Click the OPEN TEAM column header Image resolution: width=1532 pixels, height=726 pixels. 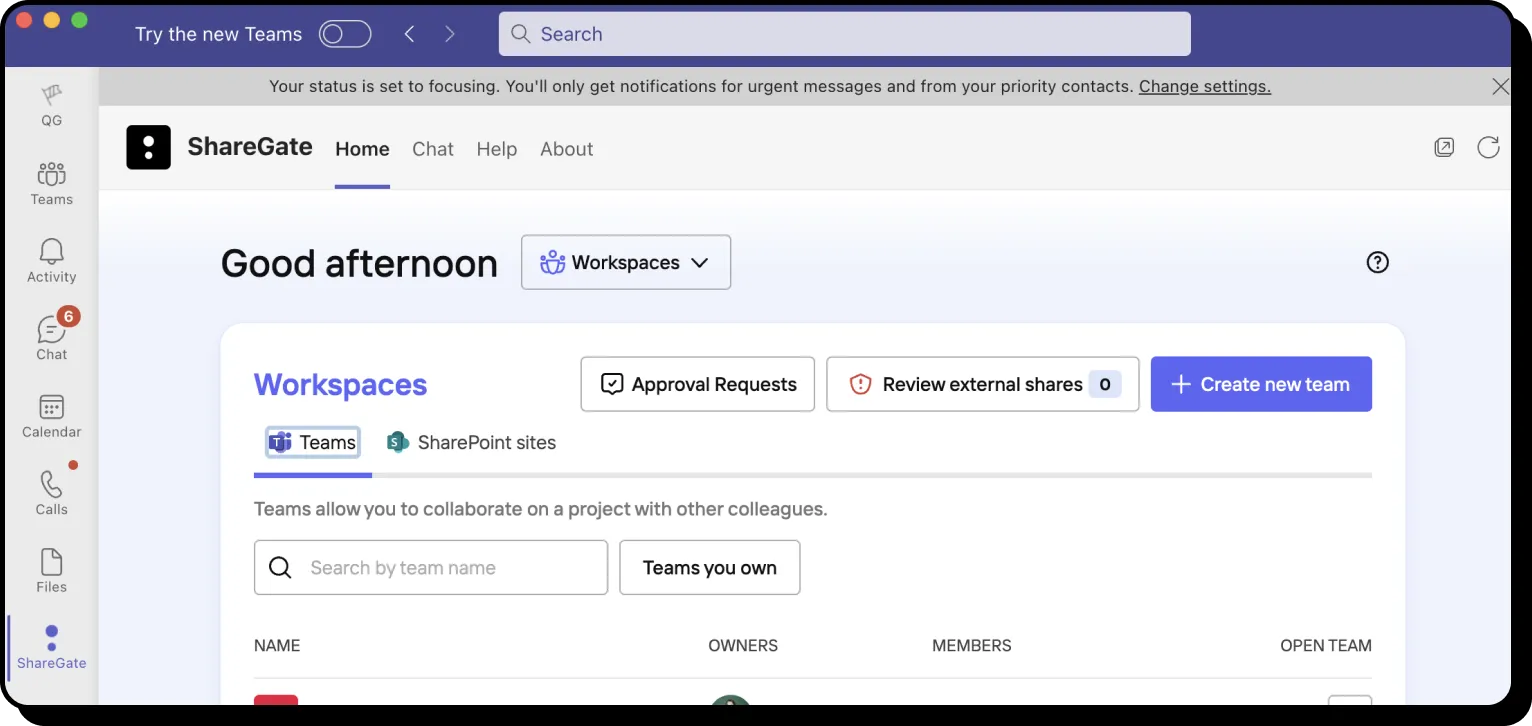1326,646
